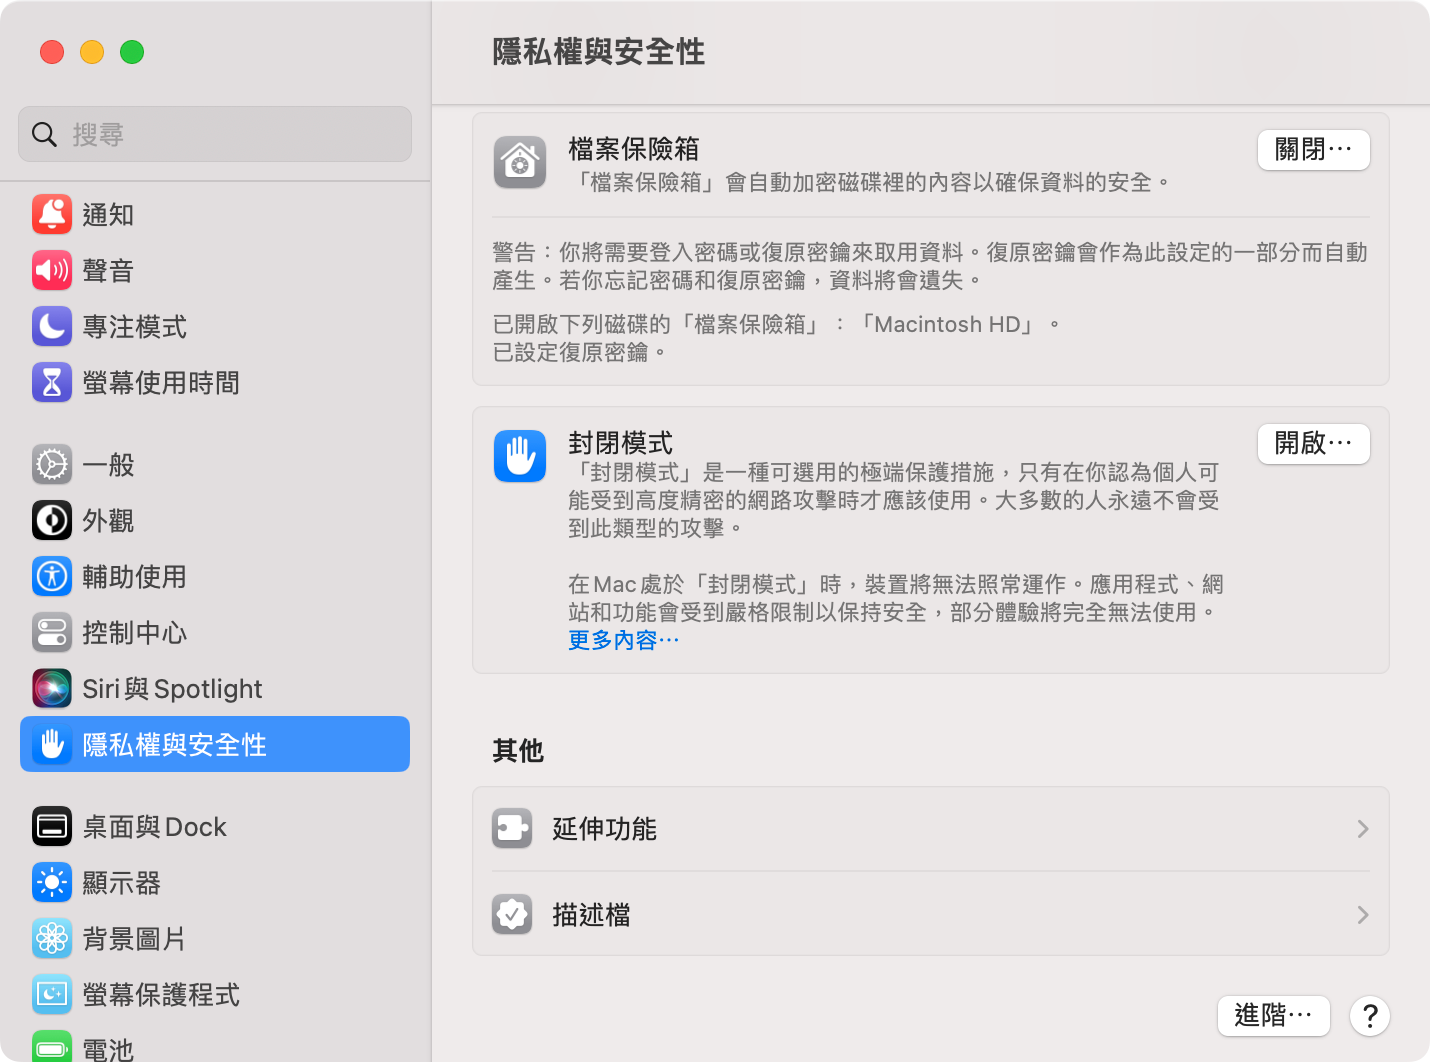Viewport: 1430px width, 1062px height.
Task: Expand the 延伸功能 row chevron
Action: click(1362, 829)
